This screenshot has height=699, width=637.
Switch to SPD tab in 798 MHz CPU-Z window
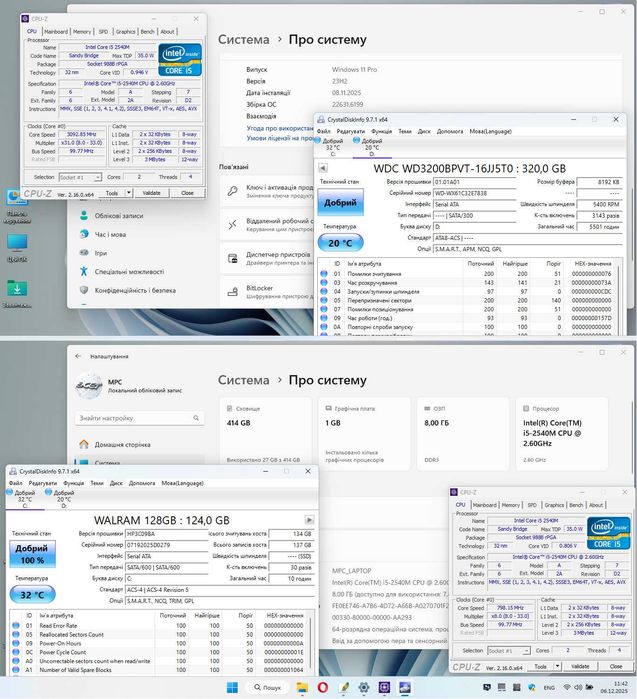pos(532,505)
